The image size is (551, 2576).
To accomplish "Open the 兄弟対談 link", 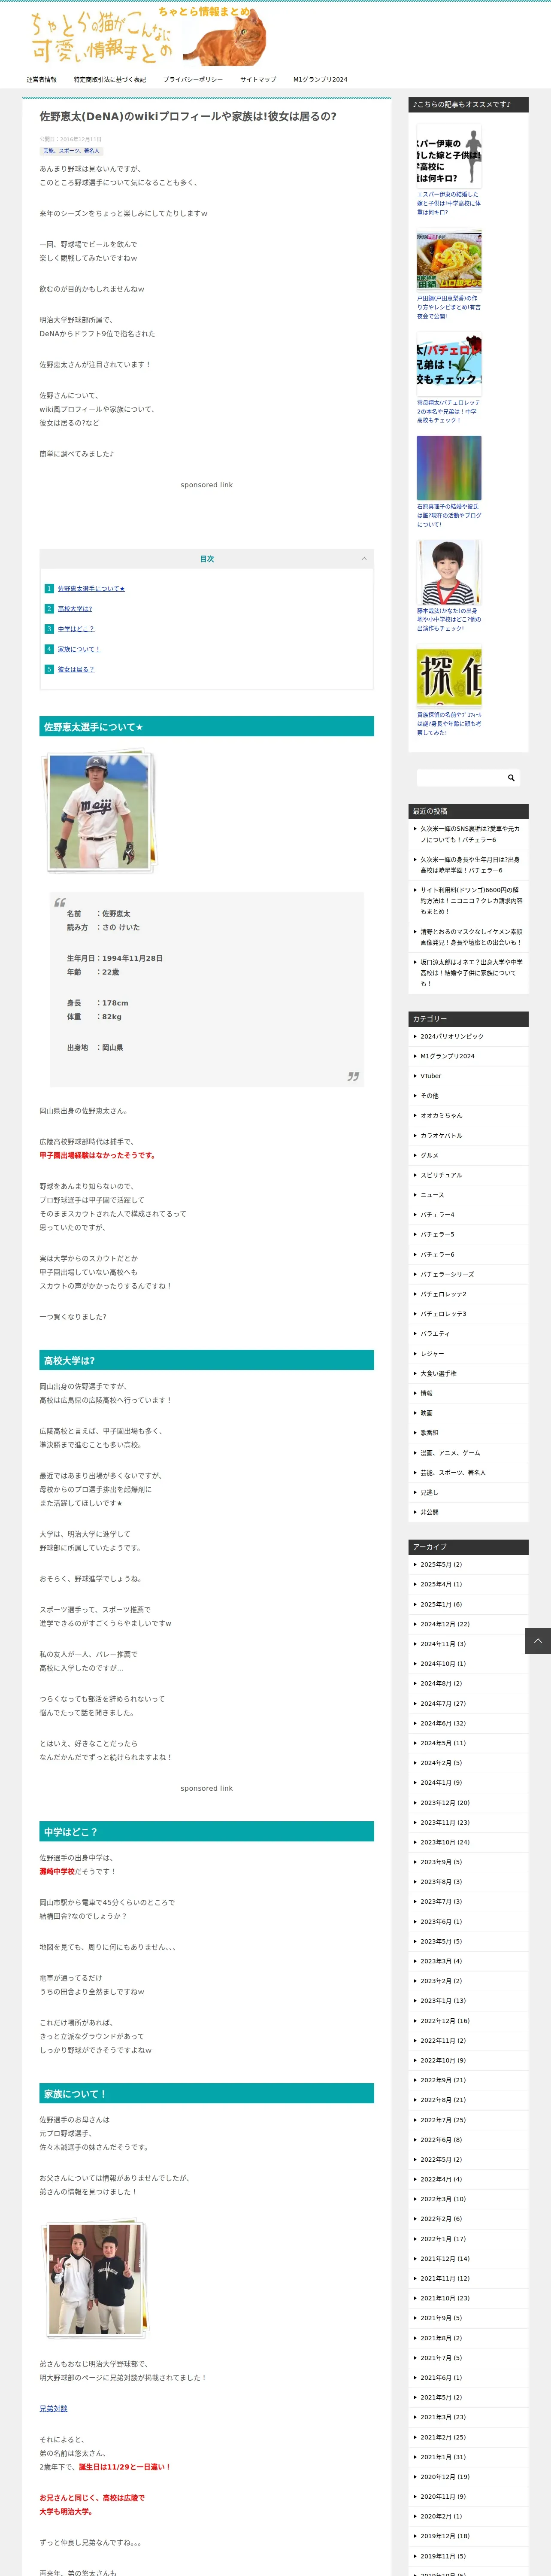I will tap(54, 2408).
